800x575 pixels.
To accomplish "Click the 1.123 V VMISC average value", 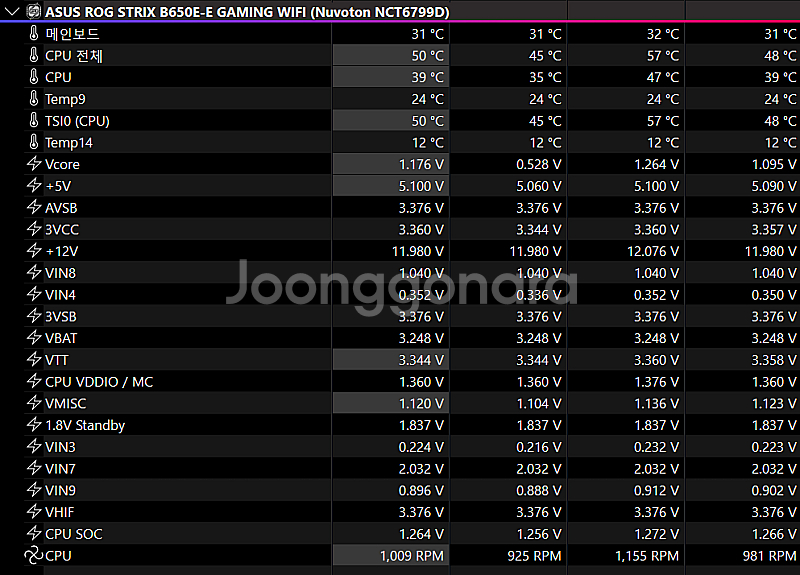I will click(773, 404).
